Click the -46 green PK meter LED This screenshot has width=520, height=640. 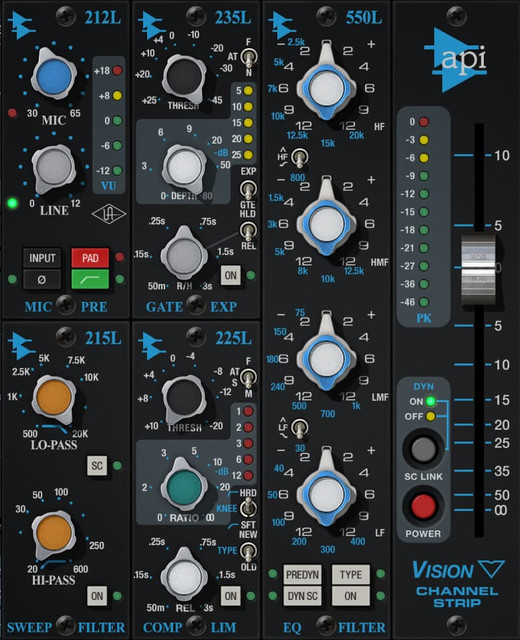[424, 302]
